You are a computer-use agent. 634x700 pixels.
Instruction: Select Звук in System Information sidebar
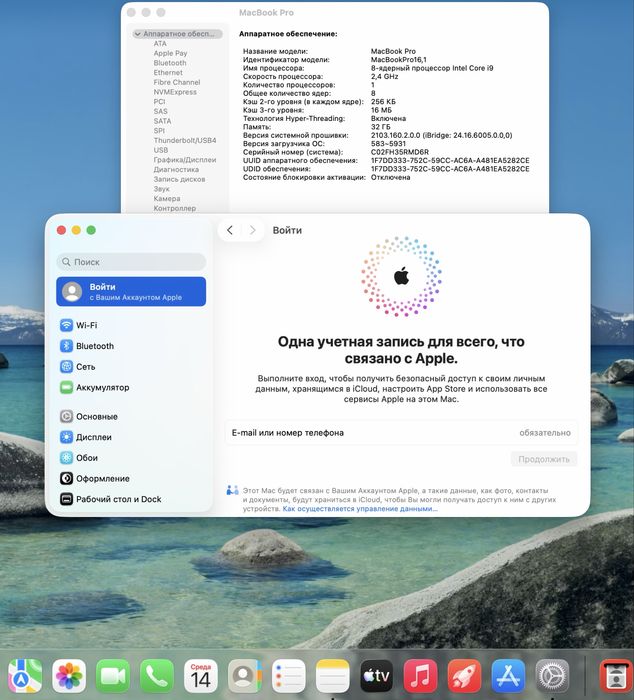pyautogui.click(x=162, y=189)
